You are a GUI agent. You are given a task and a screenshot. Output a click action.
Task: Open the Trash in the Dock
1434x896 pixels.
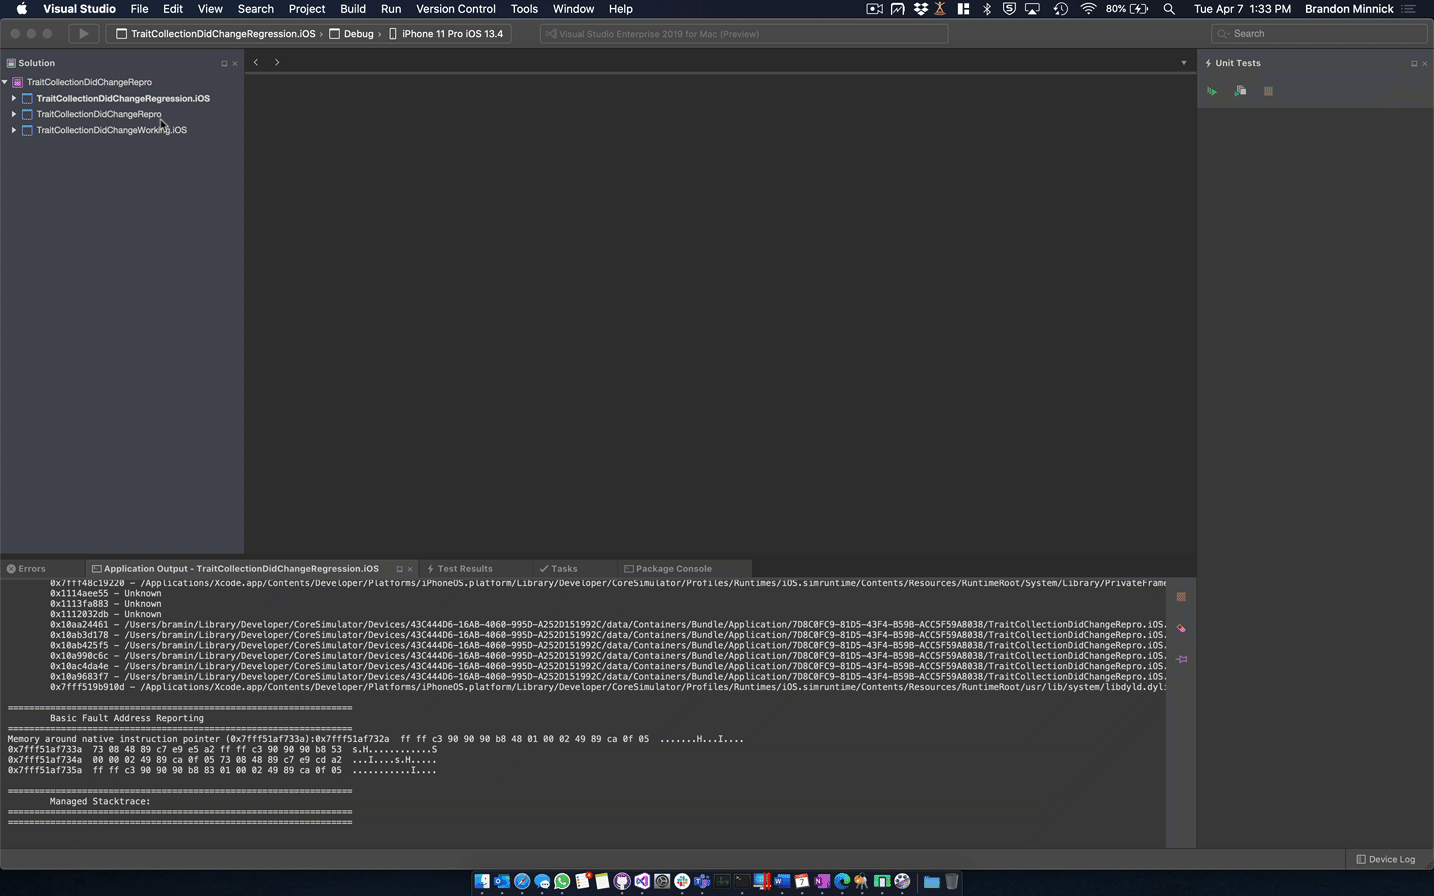click(x=952, y=881)
